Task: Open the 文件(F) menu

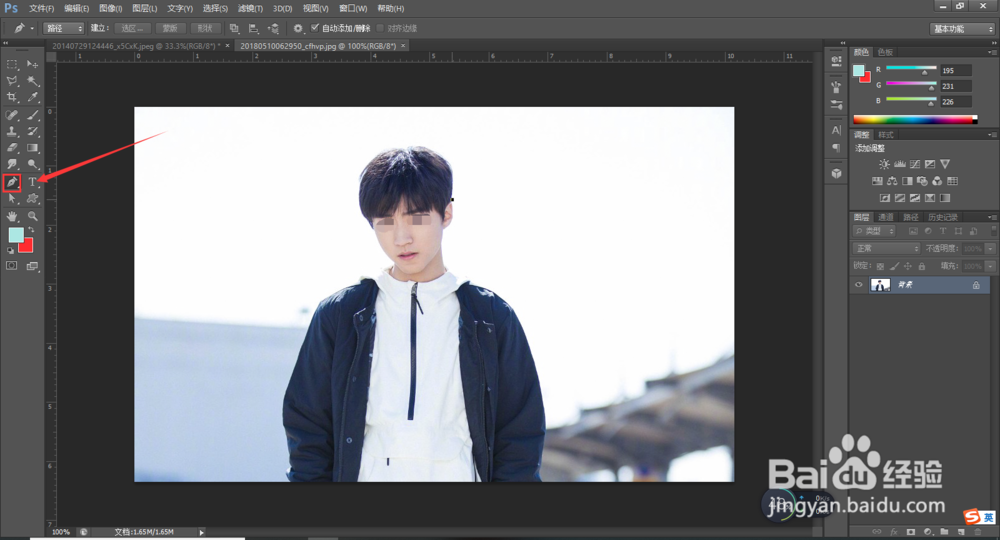Action: point(41,8)
